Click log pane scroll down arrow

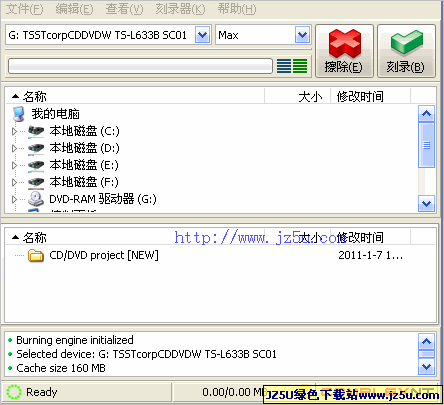(426, 367)
